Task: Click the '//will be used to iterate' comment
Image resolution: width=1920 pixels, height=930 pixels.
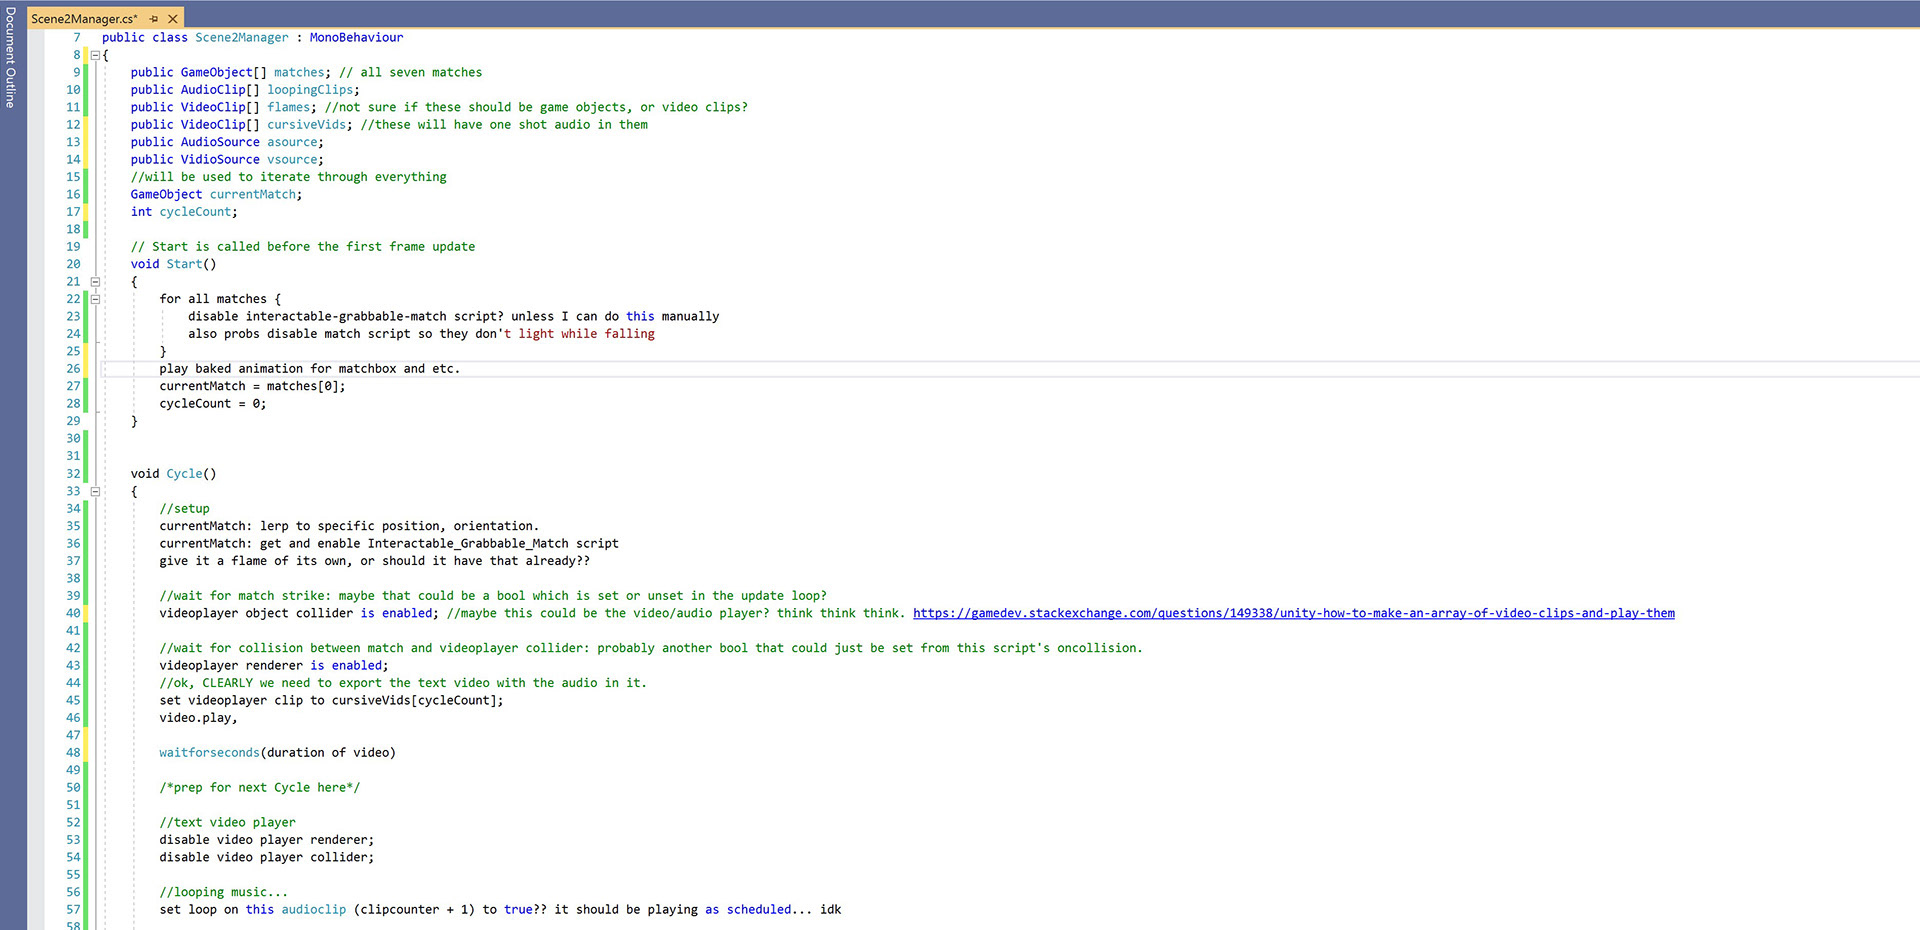Action: [288, 177]
